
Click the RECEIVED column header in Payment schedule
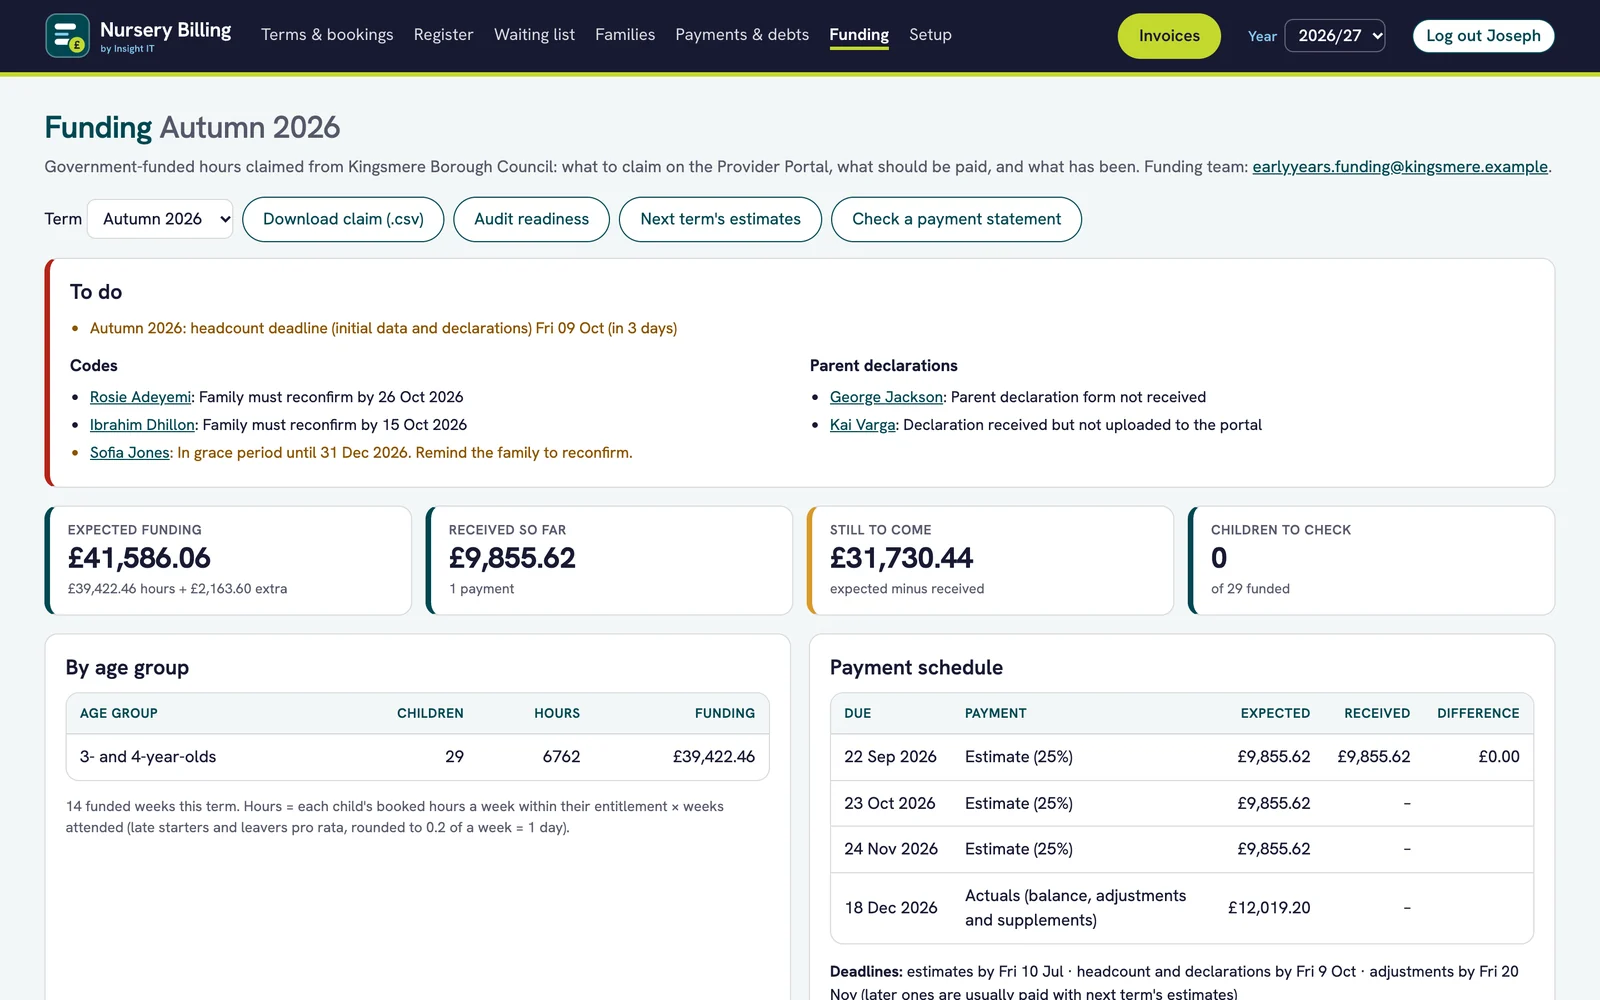click(1377, 713)
